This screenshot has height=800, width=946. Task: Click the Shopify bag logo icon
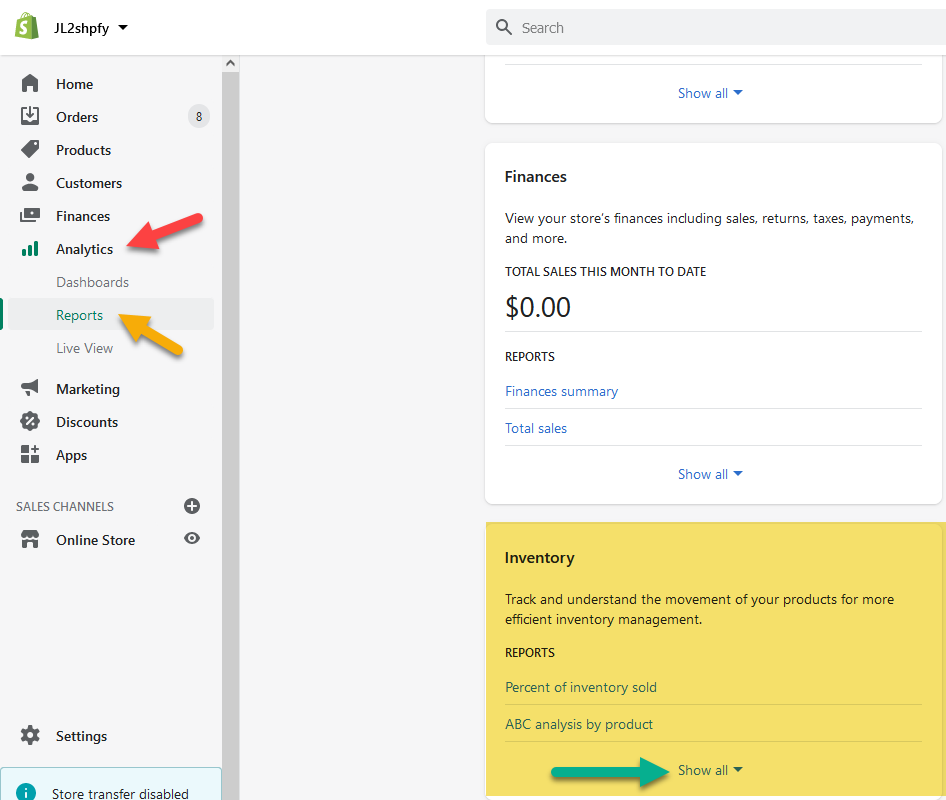click(x=27, y=27)
